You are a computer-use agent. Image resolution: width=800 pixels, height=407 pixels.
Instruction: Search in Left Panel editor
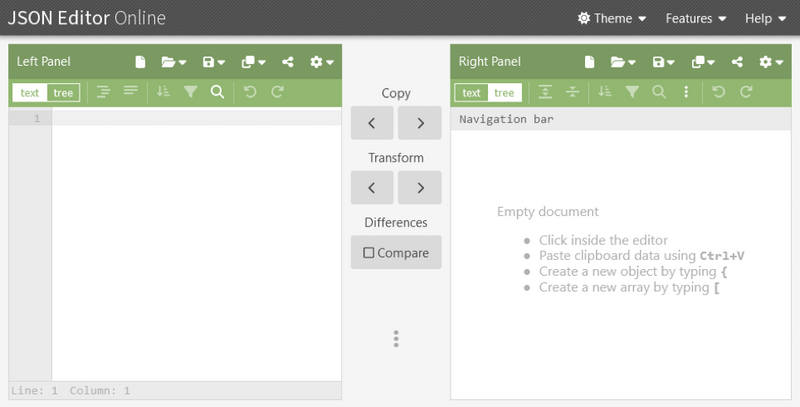click(217, 92)
